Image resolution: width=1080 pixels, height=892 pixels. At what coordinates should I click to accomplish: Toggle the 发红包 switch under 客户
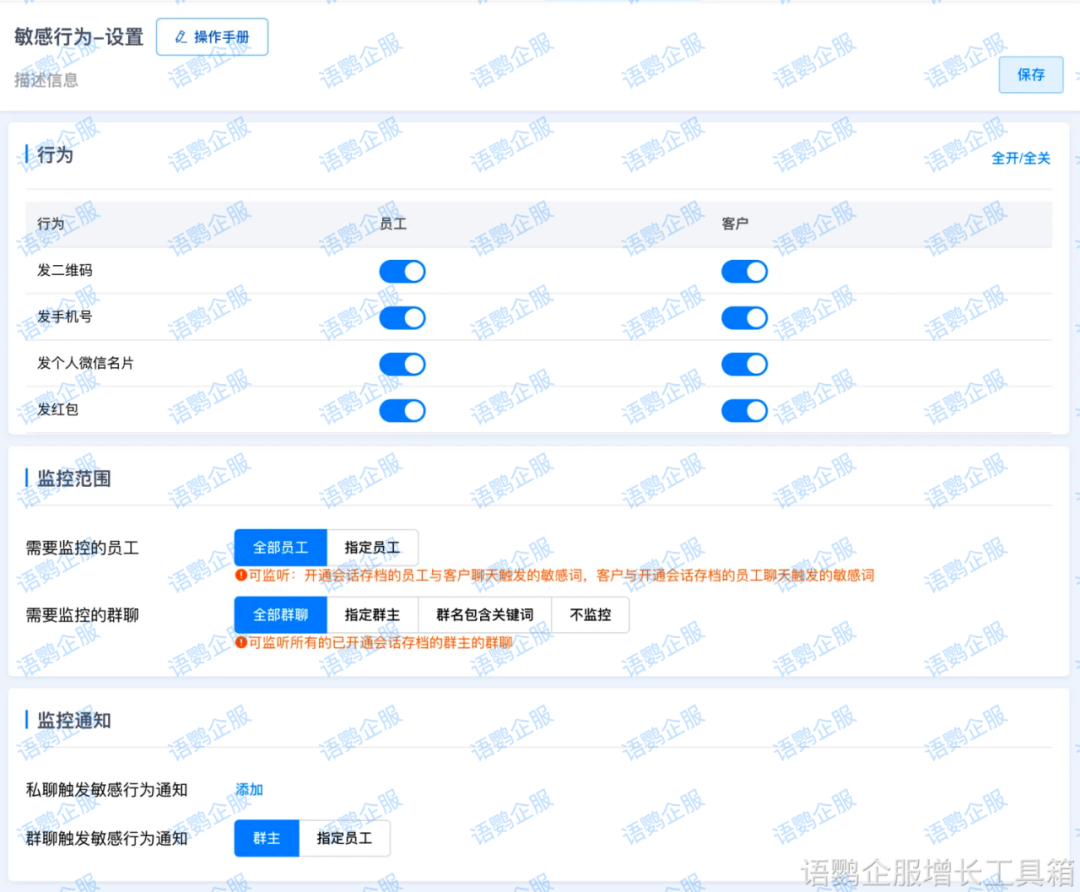[x=744, y=410]
